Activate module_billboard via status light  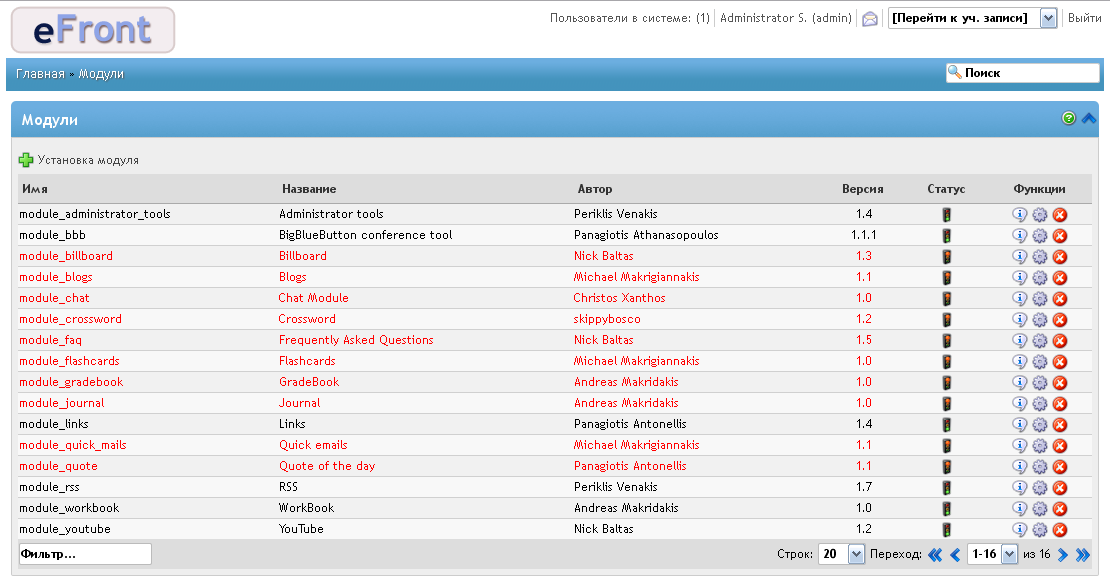(946, 257)
